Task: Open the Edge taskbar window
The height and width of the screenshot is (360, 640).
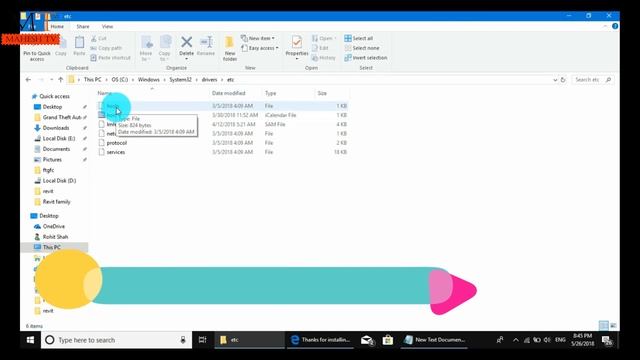Action: click(320, 340)
